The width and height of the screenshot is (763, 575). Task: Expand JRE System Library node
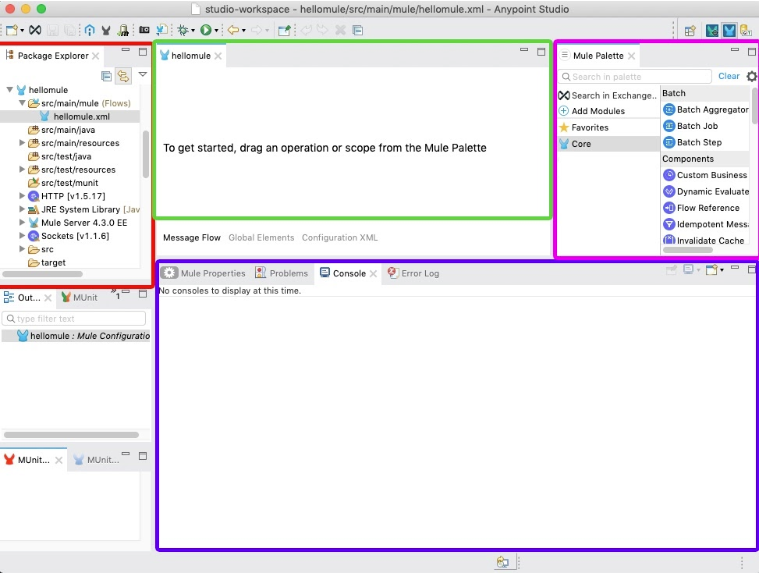tap(22, 209)
